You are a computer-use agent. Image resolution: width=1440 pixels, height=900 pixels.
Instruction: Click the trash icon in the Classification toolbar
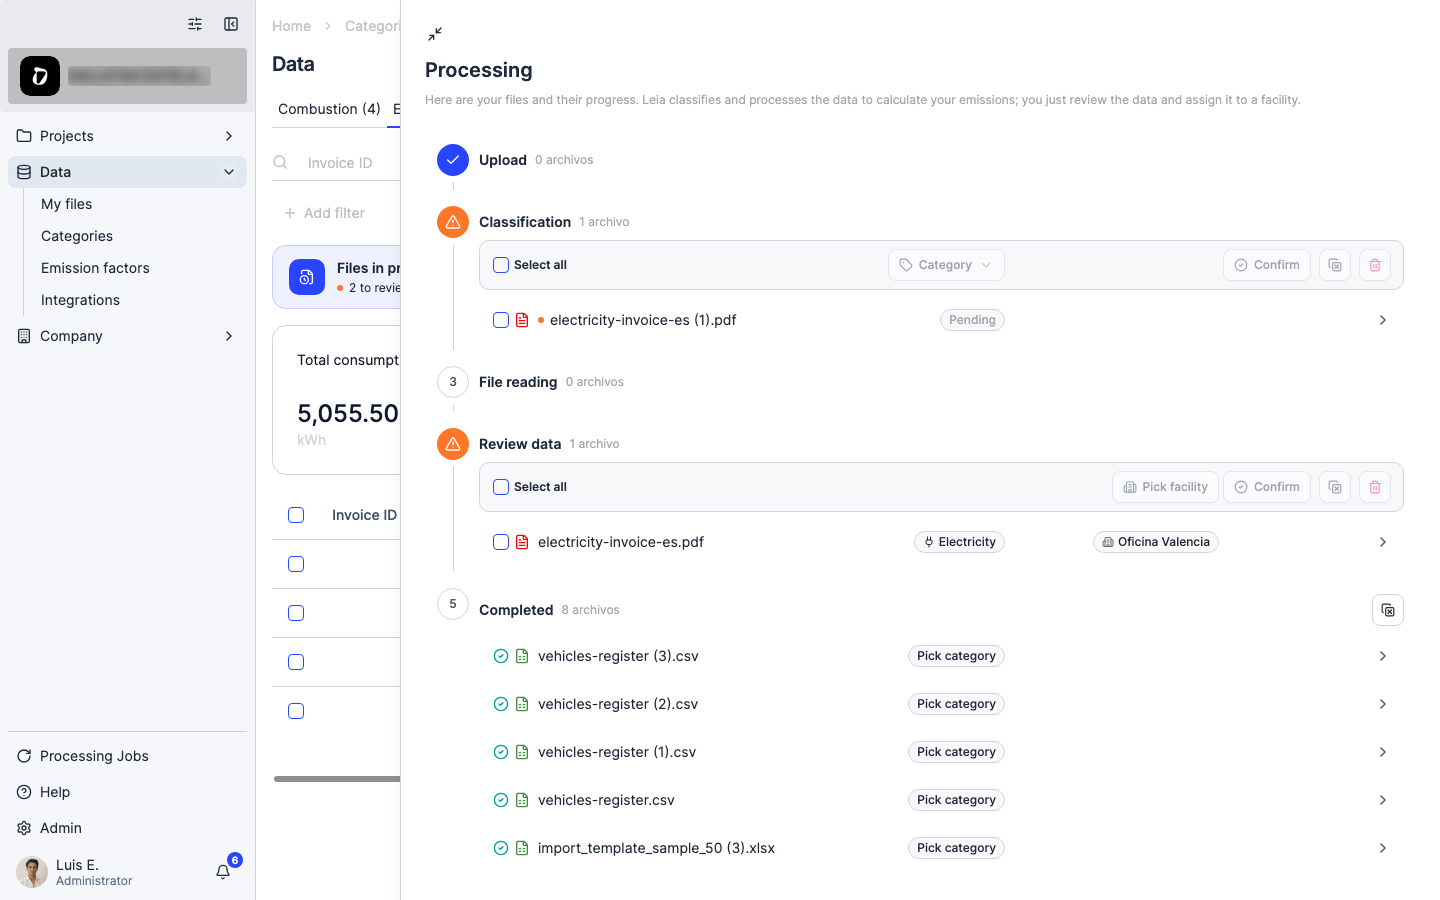point(1375,265)
